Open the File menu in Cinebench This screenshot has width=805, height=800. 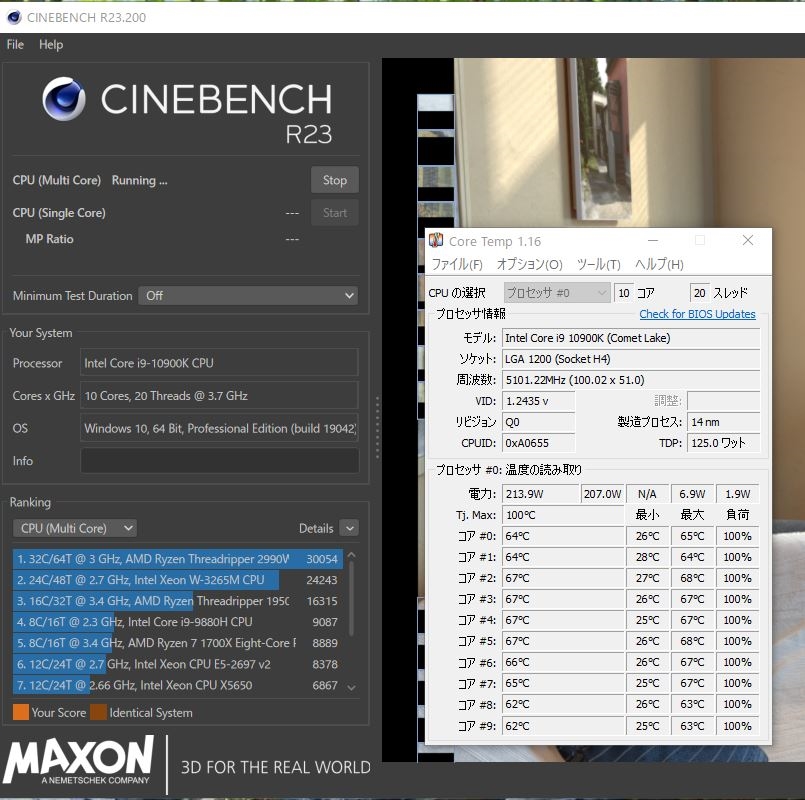(15, 45)
